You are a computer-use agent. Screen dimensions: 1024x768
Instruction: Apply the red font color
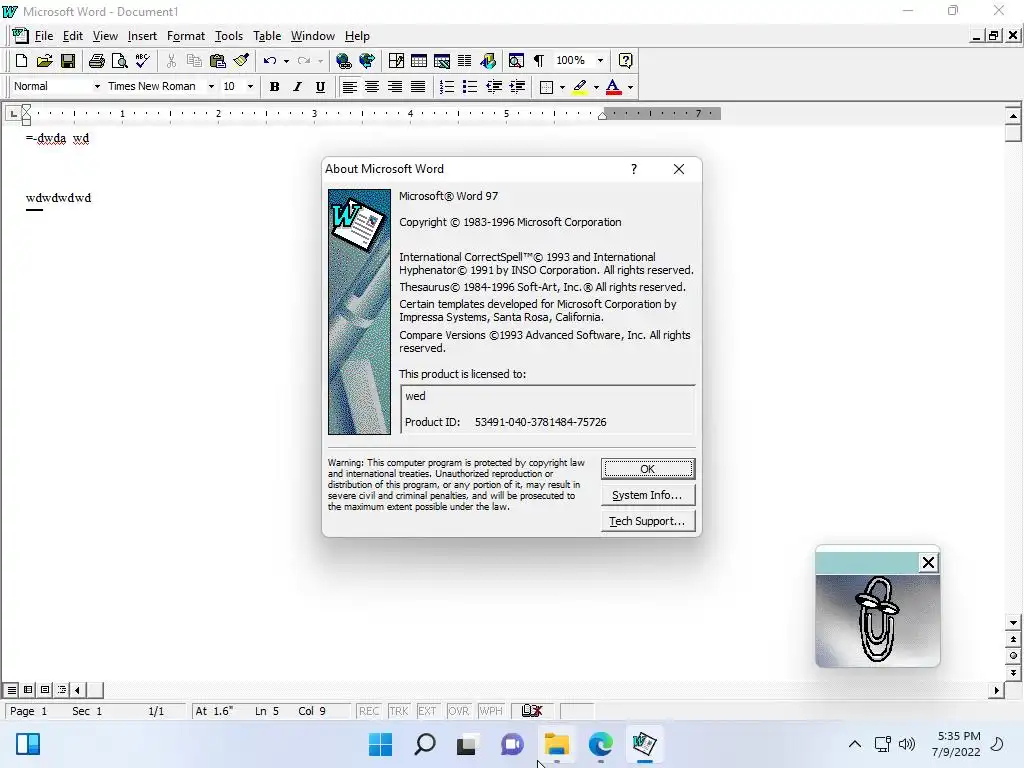pyautogui.click(x=613, y=87)
